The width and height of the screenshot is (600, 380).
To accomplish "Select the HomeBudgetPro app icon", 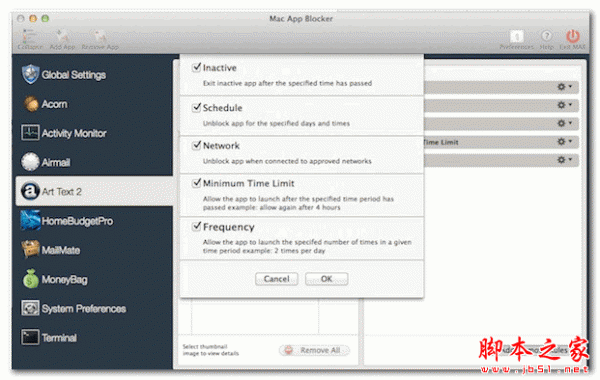I will [x=30, y=220].
